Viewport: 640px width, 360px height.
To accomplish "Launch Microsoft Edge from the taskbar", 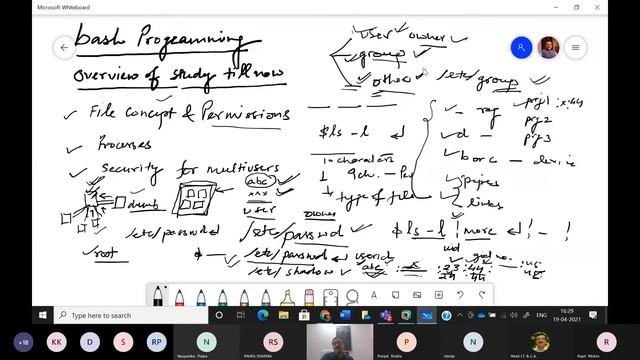I will coord(262,315).
